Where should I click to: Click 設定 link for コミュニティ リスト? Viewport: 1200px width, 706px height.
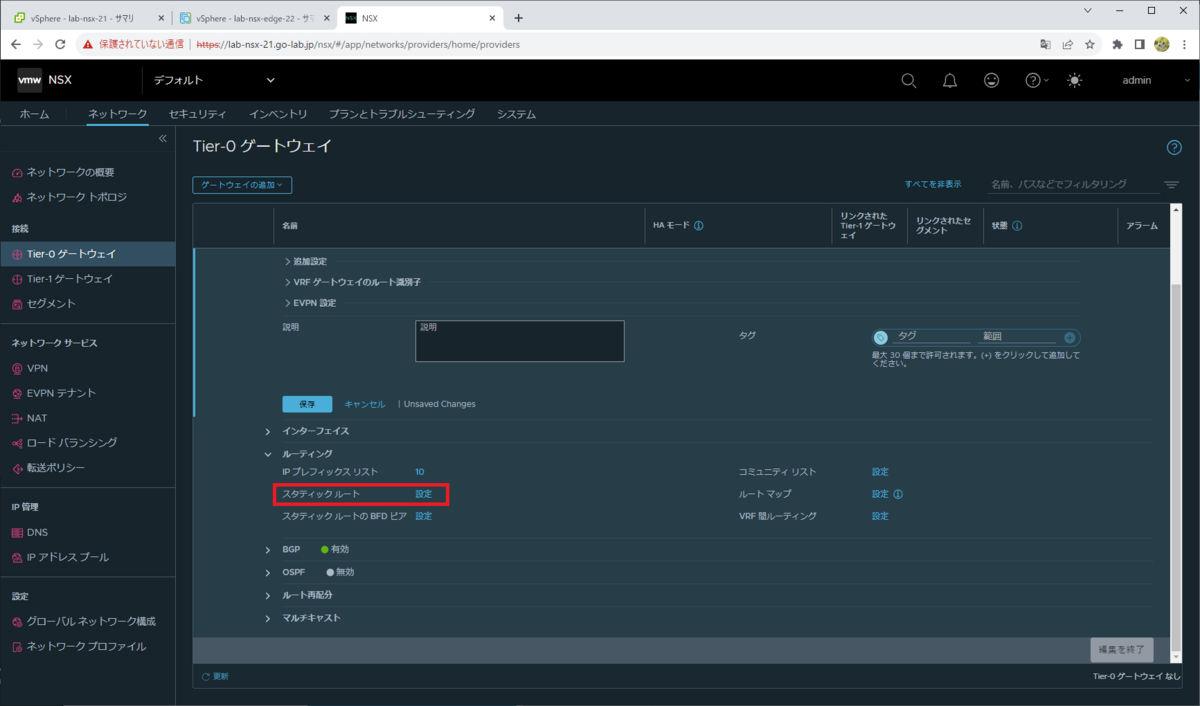coord(880,471)
